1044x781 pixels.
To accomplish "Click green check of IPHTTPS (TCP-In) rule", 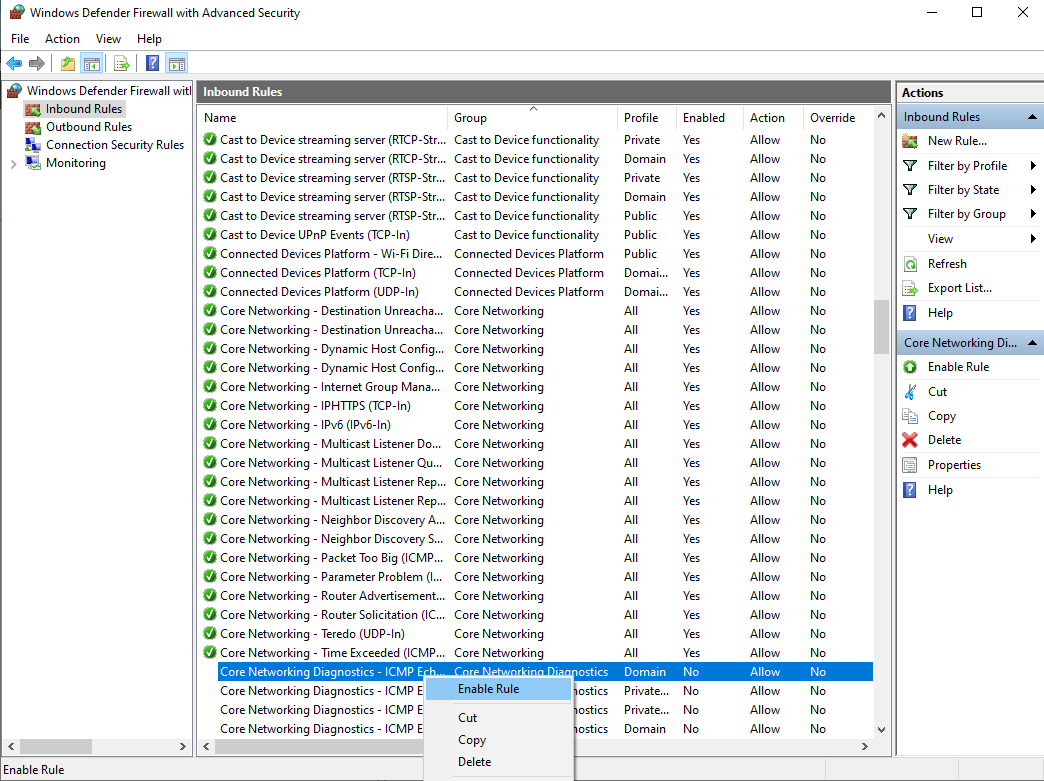I will 210,405.
